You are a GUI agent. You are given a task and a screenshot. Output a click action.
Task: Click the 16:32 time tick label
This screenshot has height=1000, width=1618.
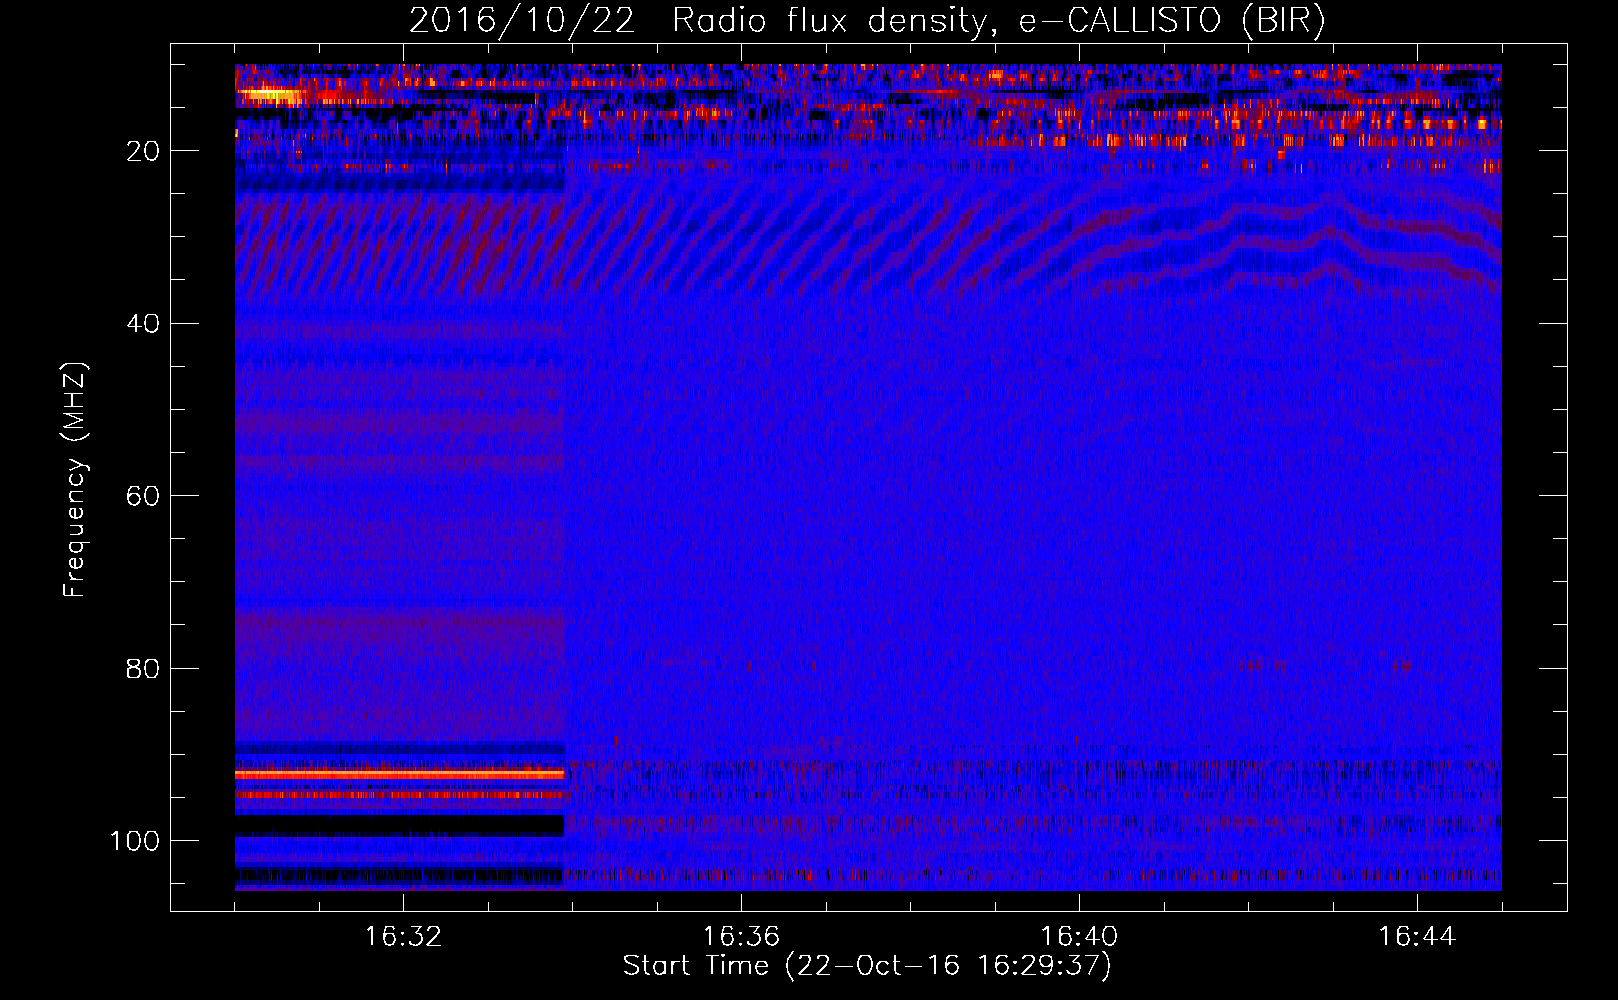click(403, 937)
